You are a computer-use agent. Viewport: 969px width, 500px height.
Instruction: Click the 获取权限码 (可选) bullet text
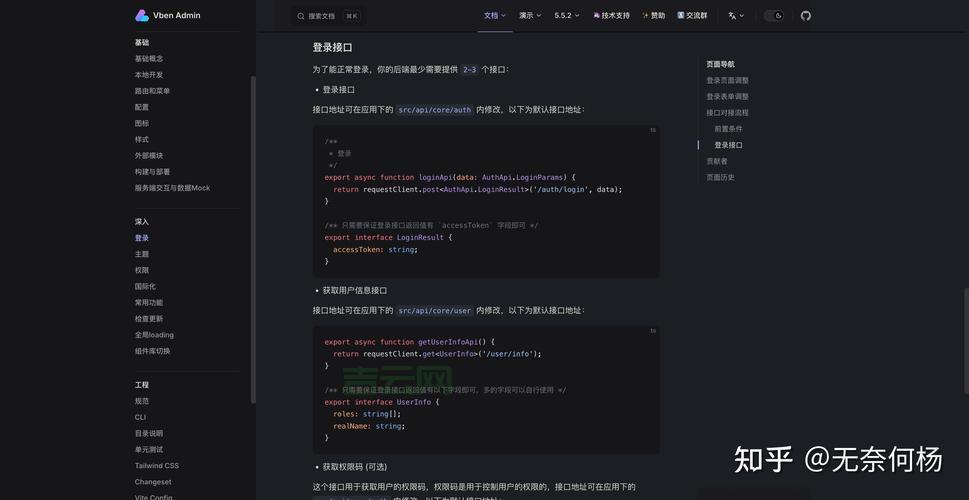tap(355, 467)
